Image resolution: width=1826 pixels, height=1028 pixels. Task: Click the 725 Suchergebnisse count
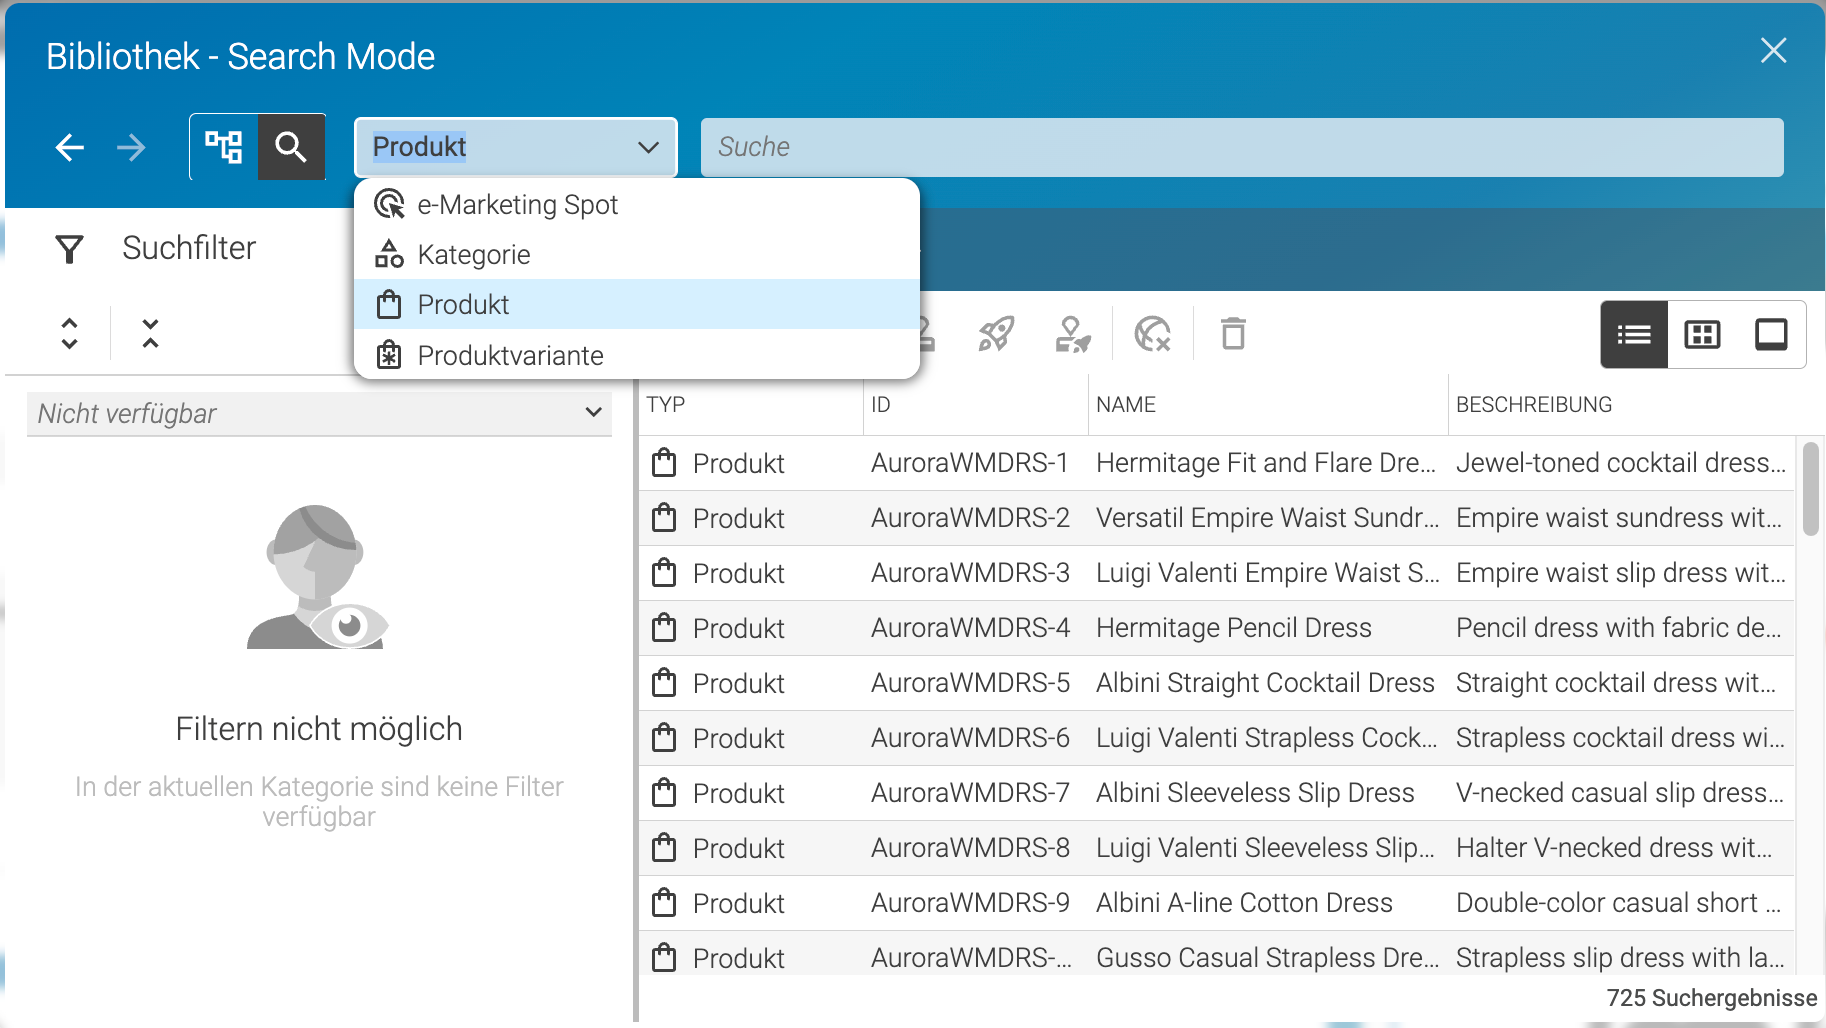(x=1711, y=997)
